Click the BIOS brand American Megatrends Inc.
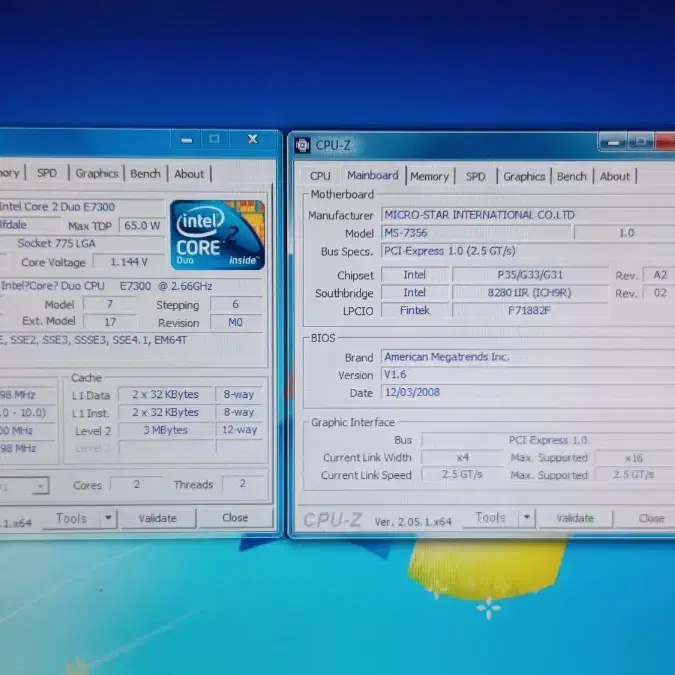This screenshot has width=675, height=675. [528, 357]
